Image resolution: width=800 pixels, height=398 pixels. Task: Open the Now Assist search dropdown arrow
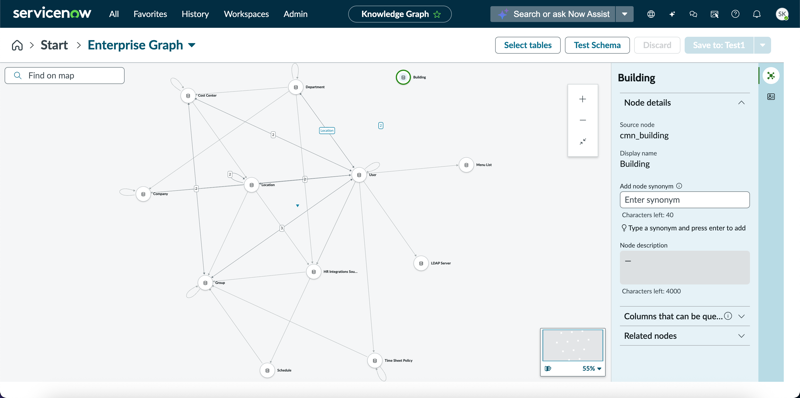pos(625,14)
